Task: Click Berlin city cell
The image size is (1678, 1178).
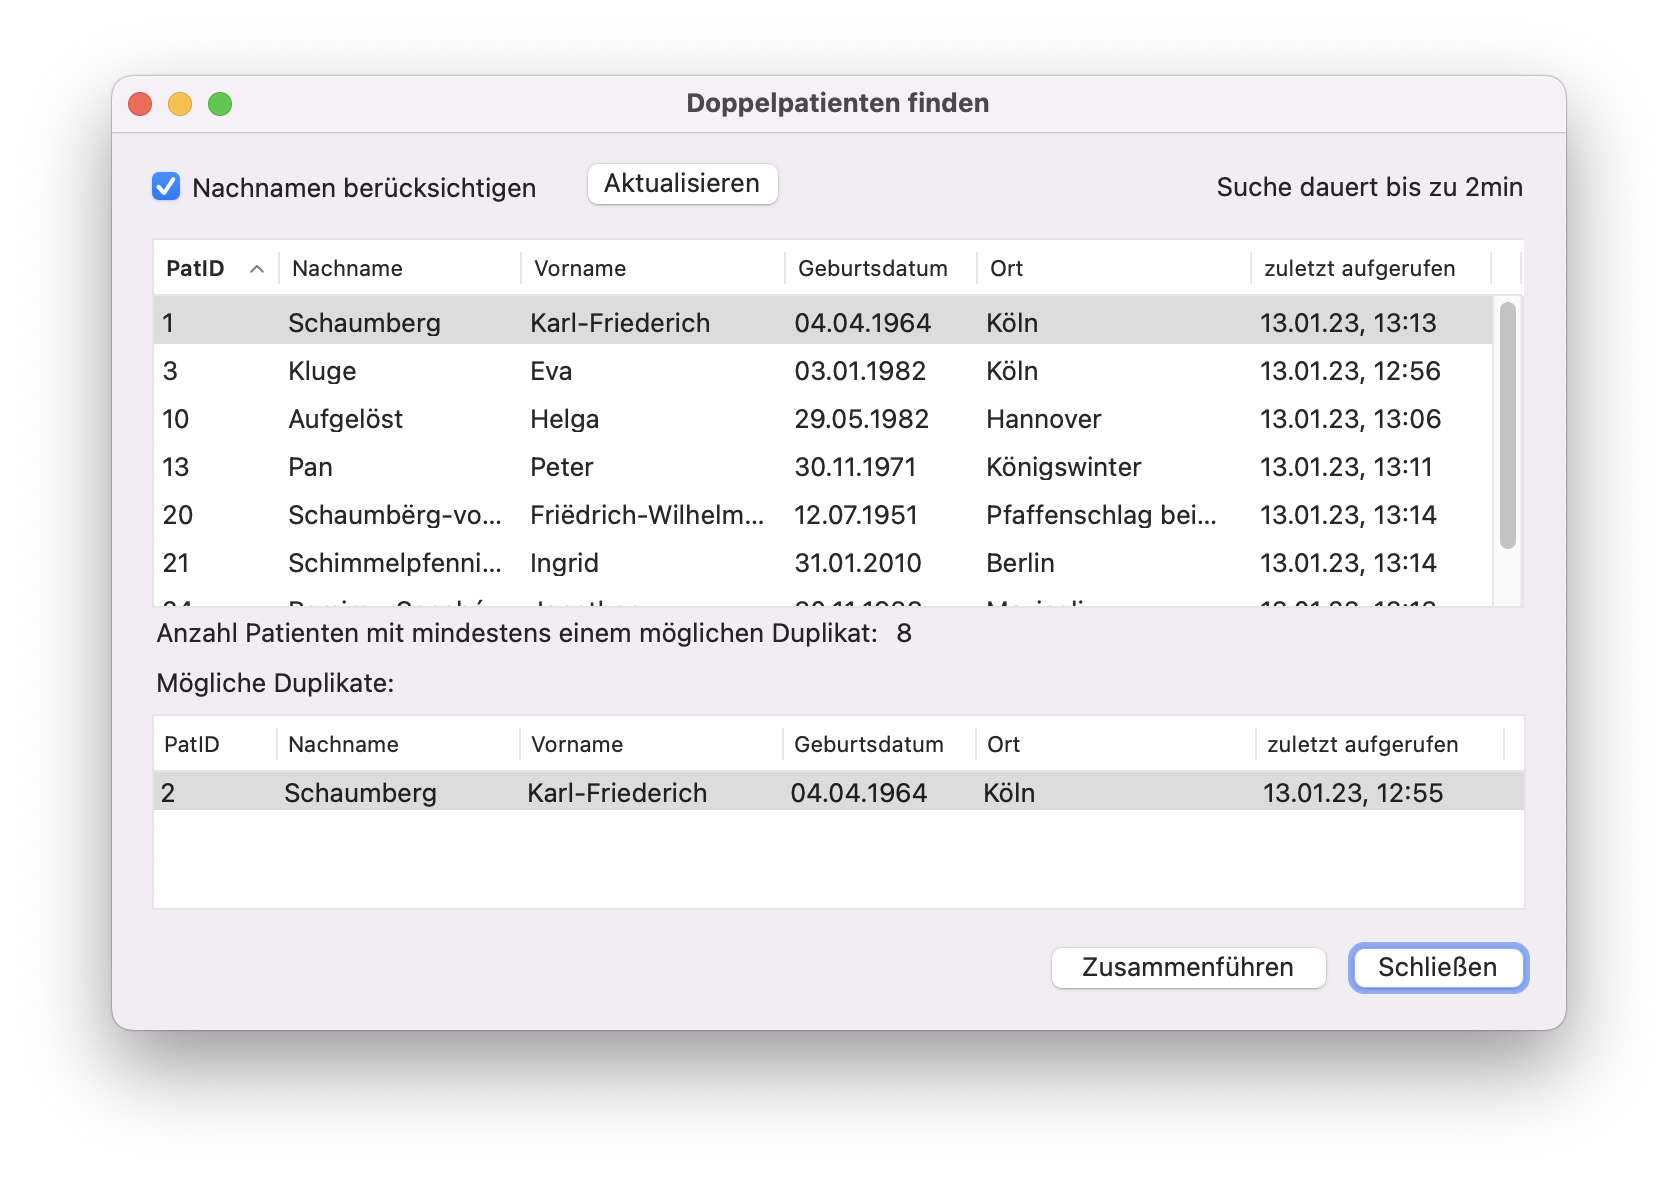Action: 1020,563
